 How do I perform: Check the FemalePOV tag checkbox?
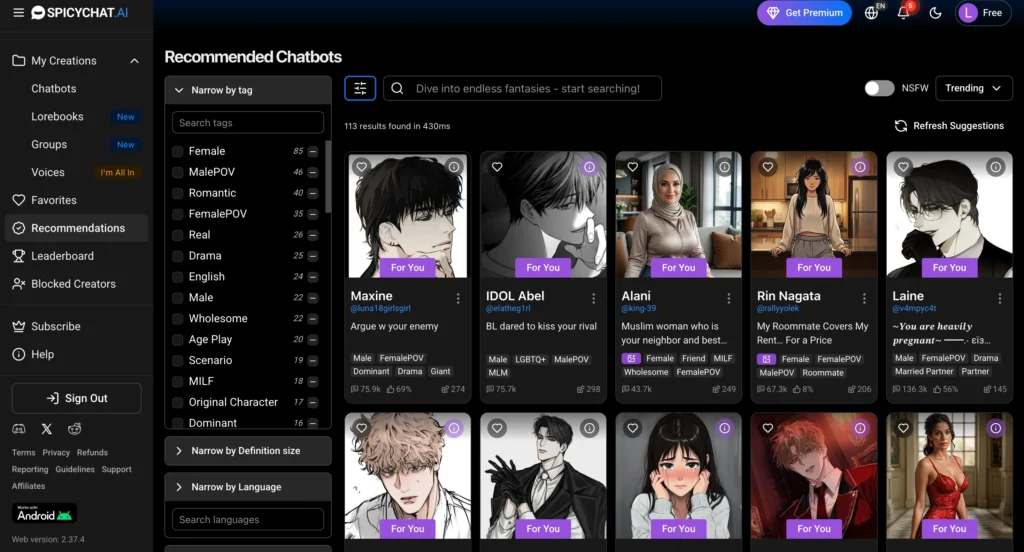pyautogui.click(x=178, y=214)
